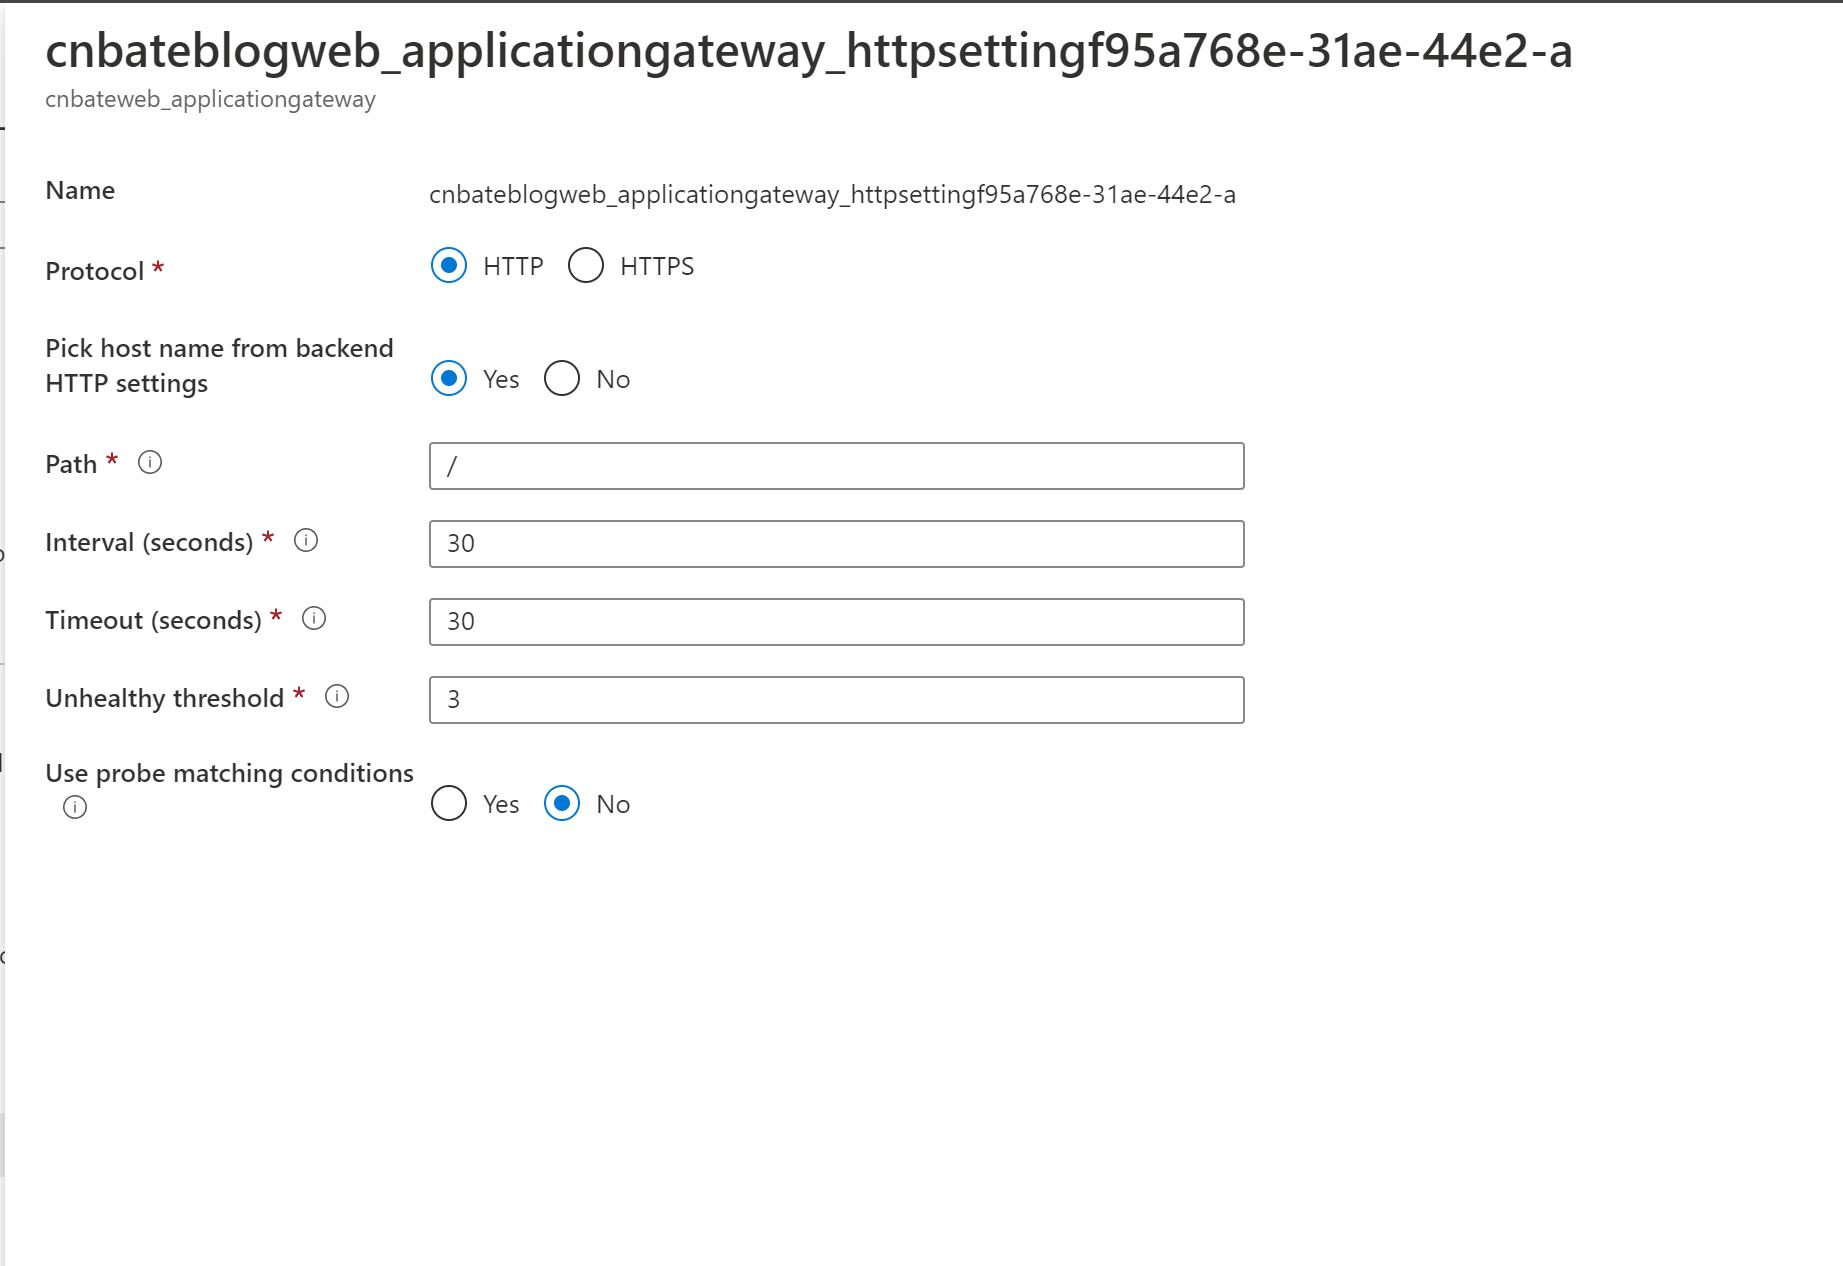
Task: Click the info icon next to Unhealthy threshold
Action: (336, 696)
